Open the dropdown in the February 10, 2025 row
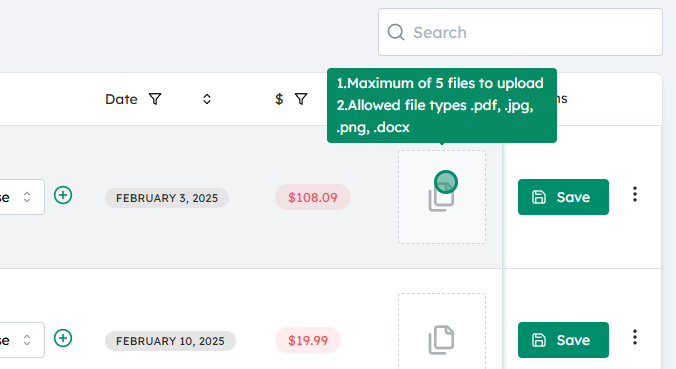The height and width of the screenshot is (369, 676). click(x=22, y=340)
